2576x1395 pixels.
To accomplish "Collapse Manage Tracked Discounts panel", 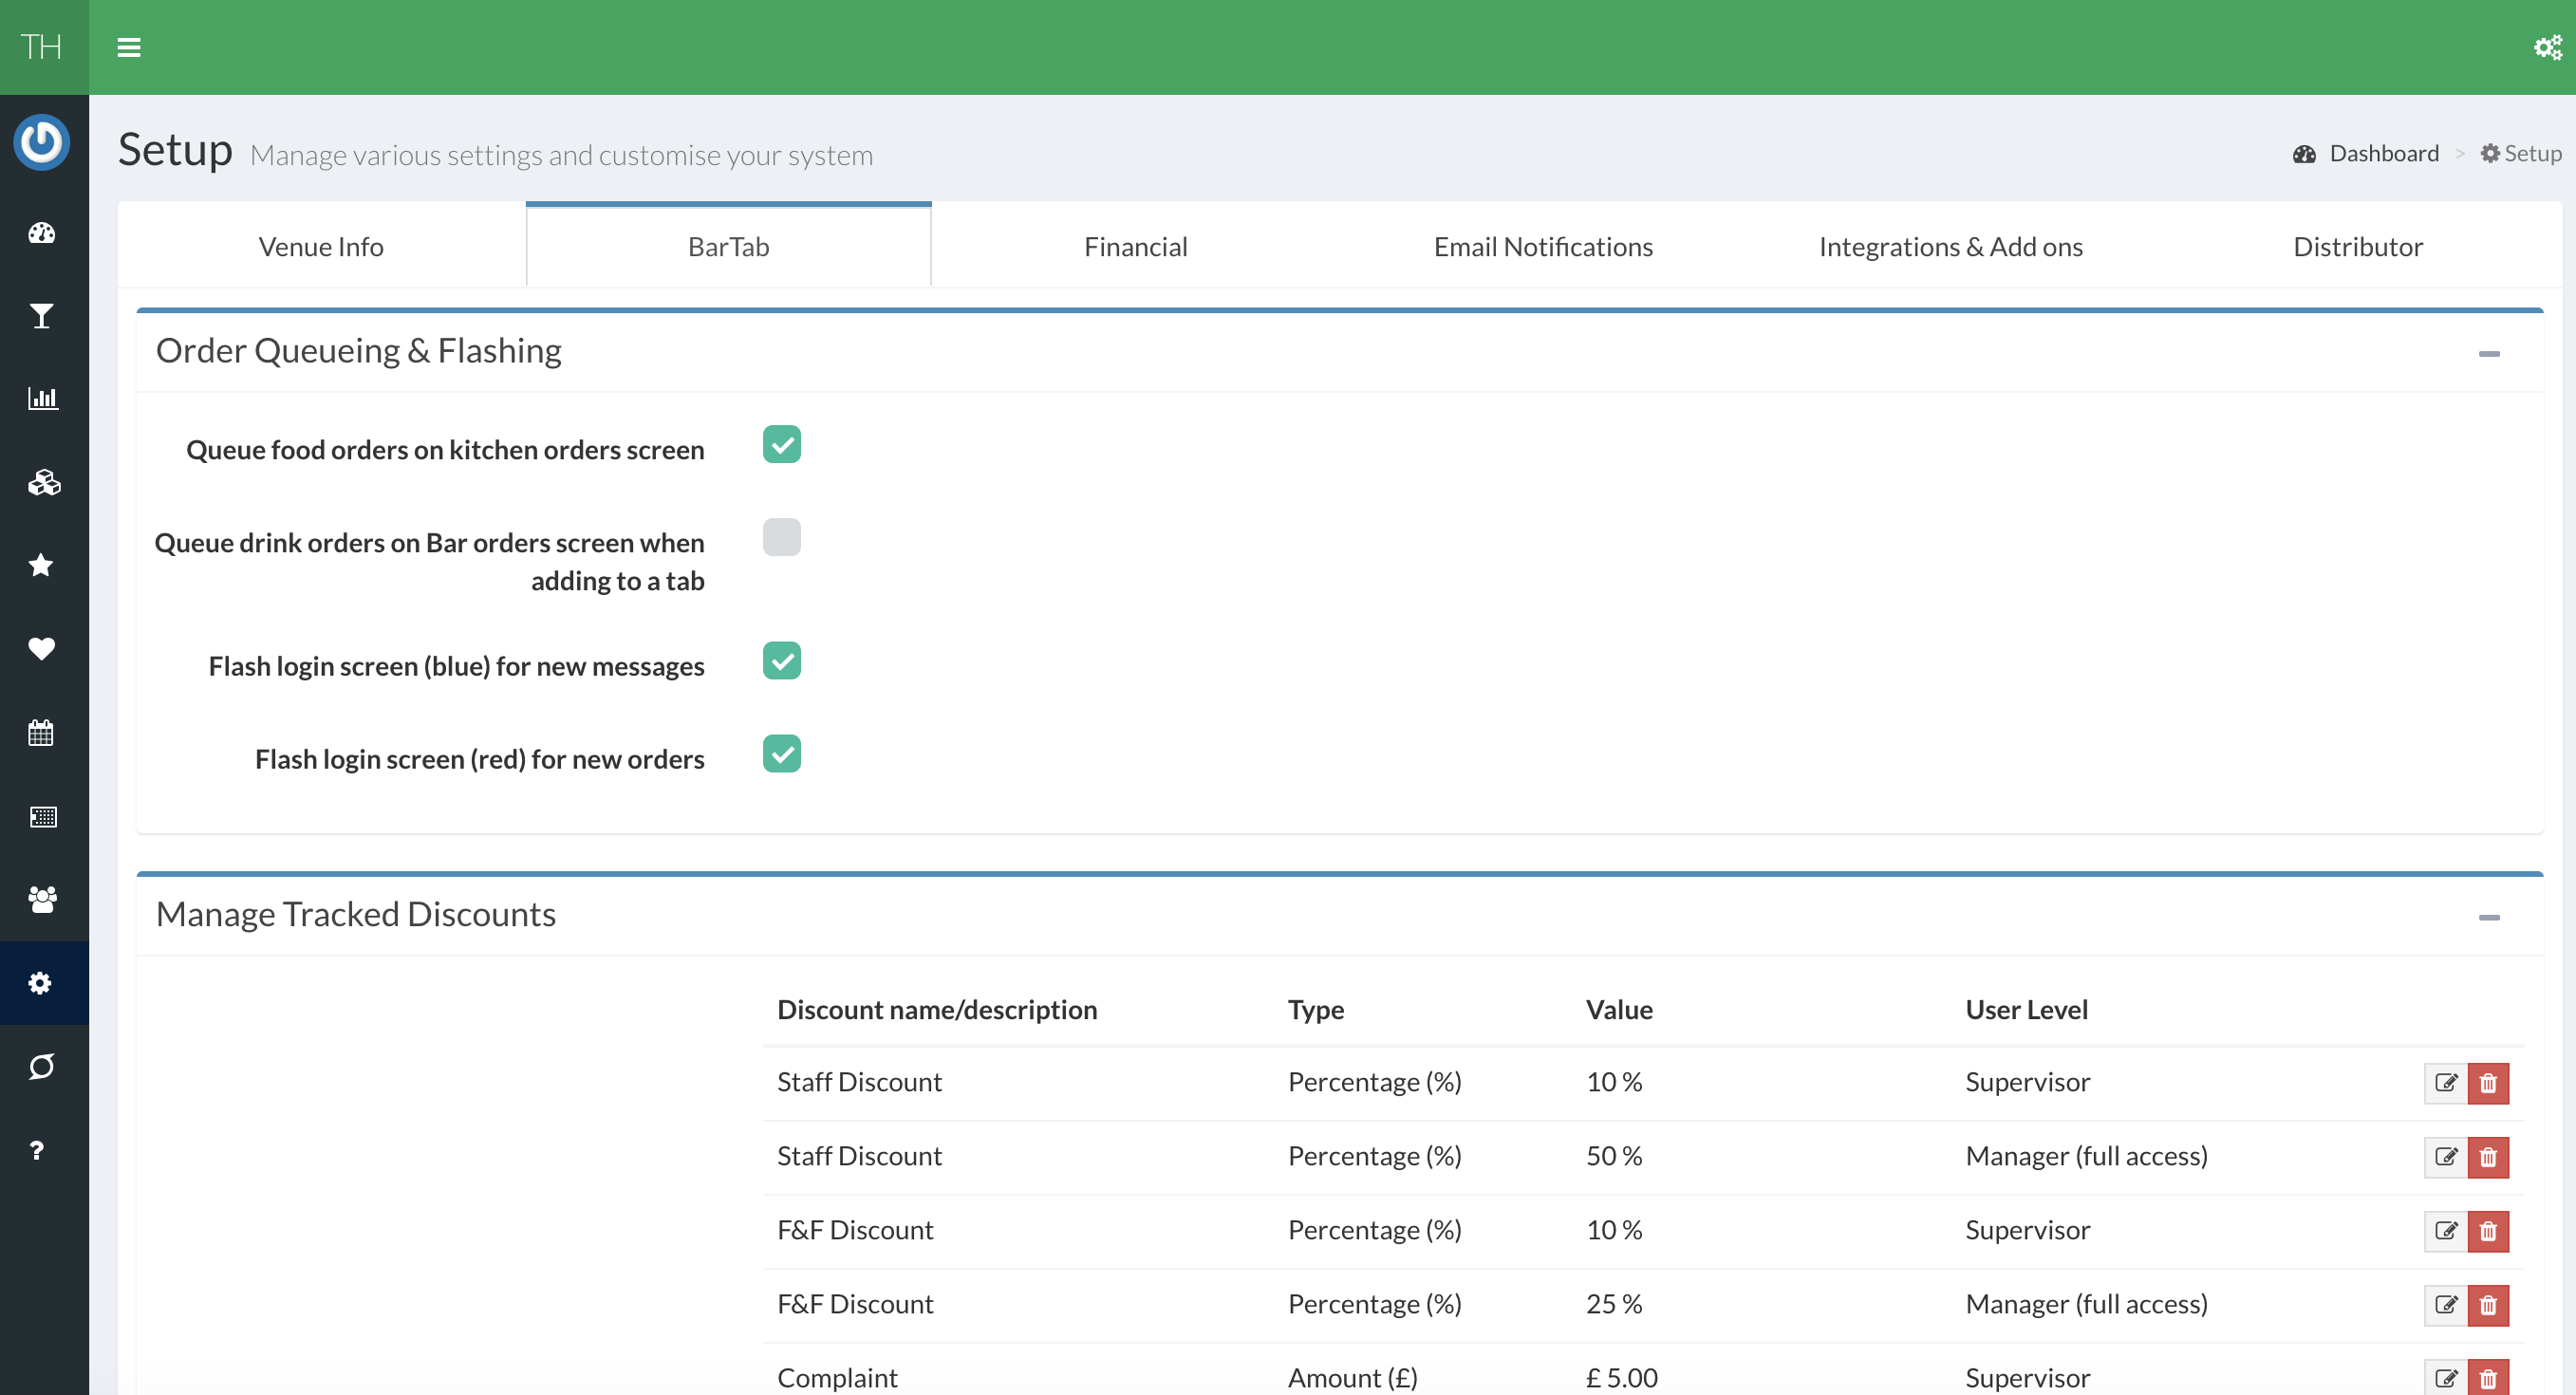I will click(2488, 917).
